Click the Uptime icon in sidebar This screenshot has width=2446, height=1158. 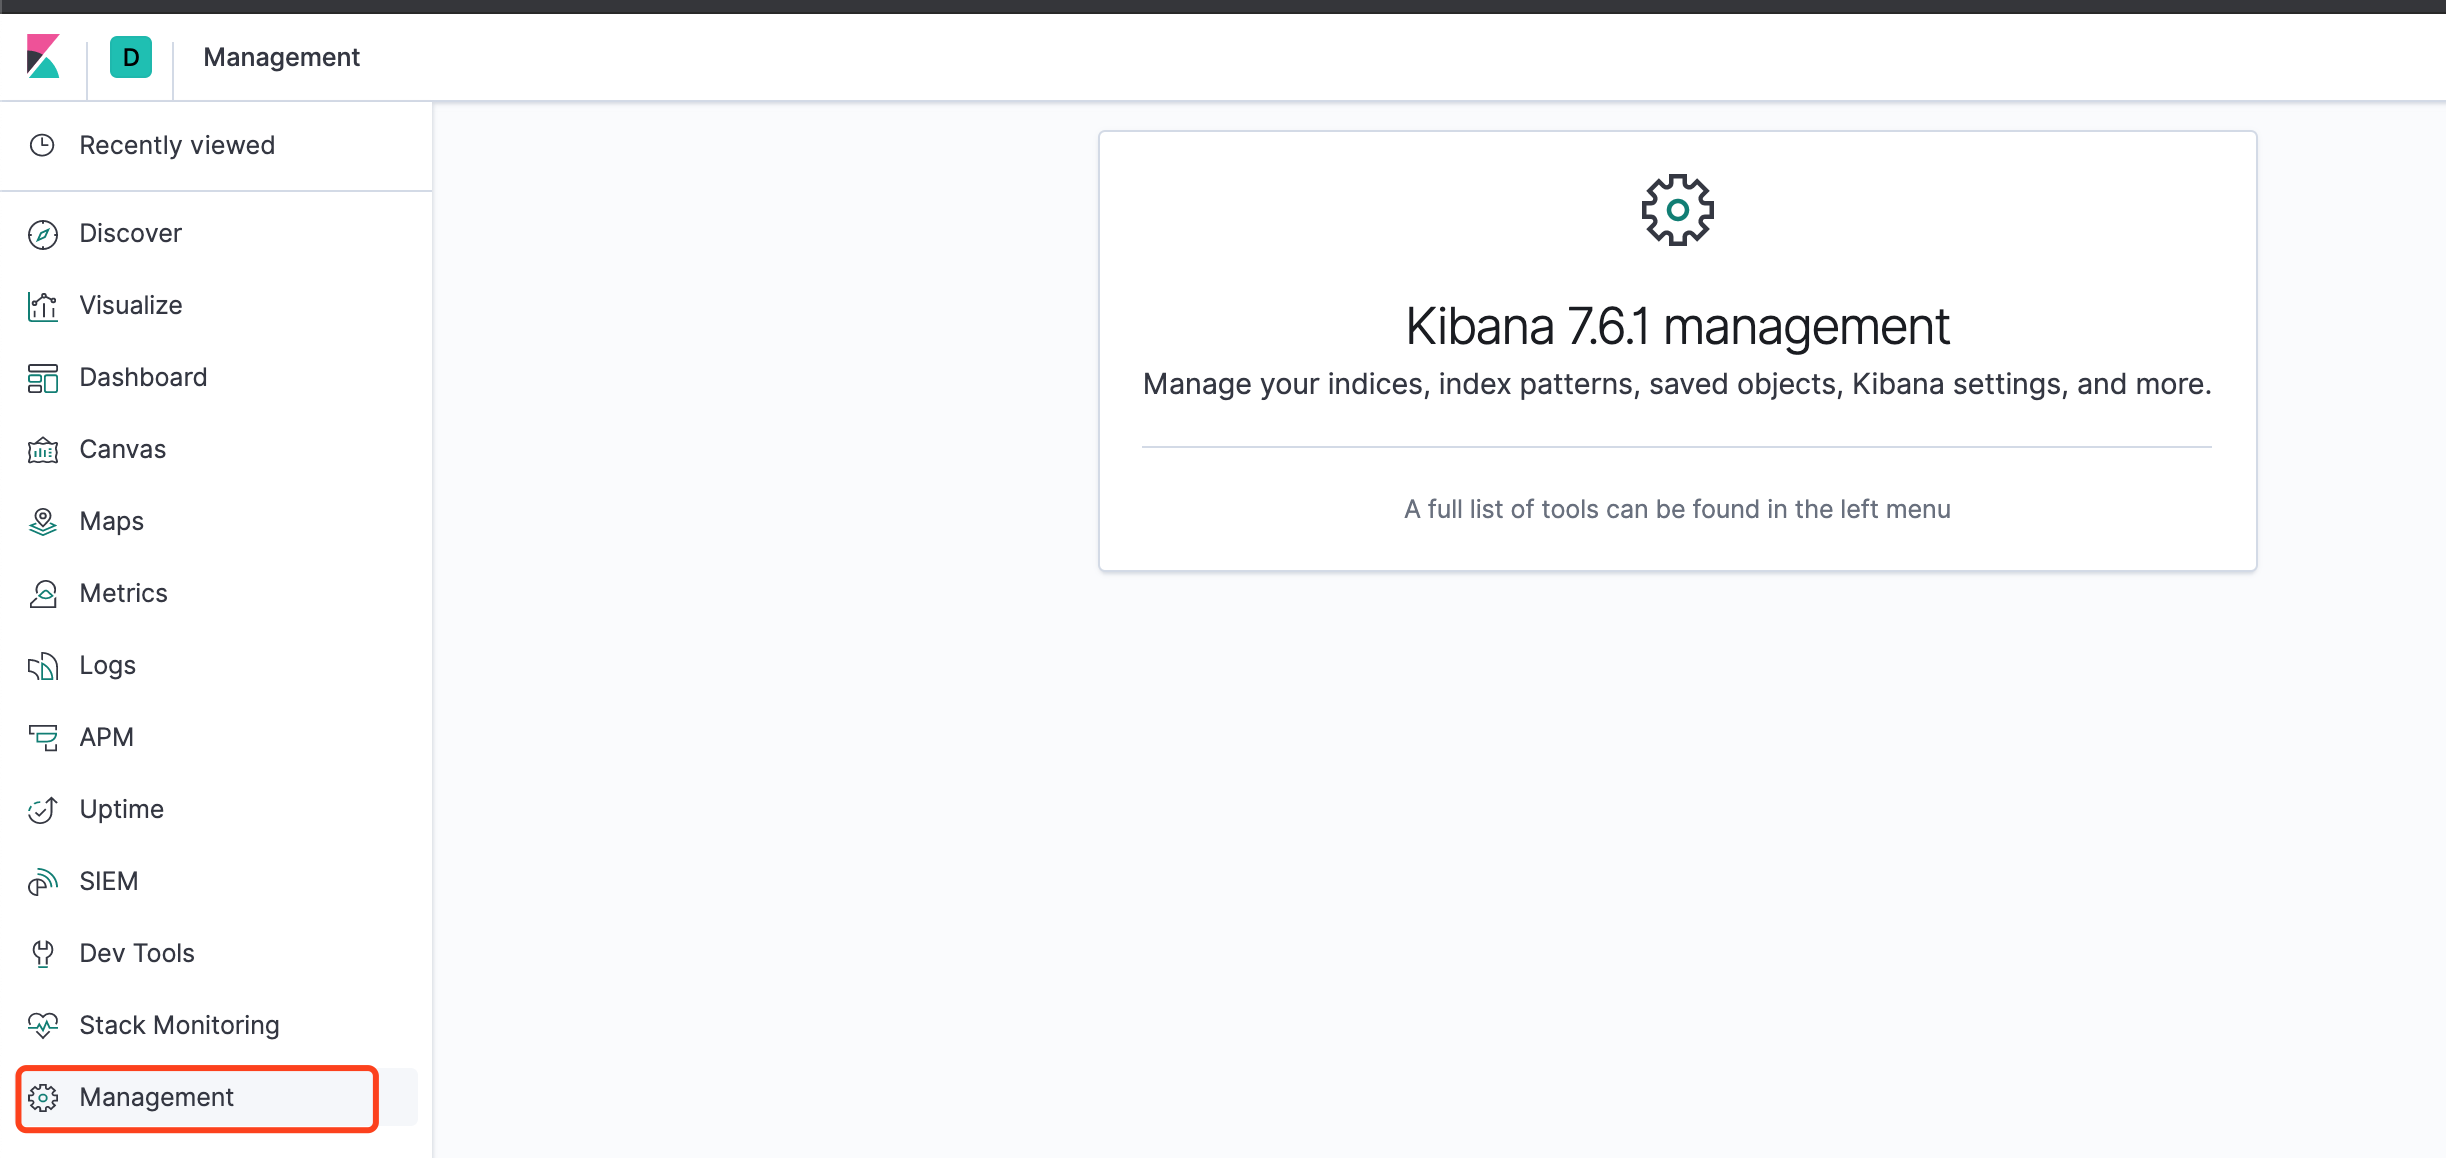43,810
